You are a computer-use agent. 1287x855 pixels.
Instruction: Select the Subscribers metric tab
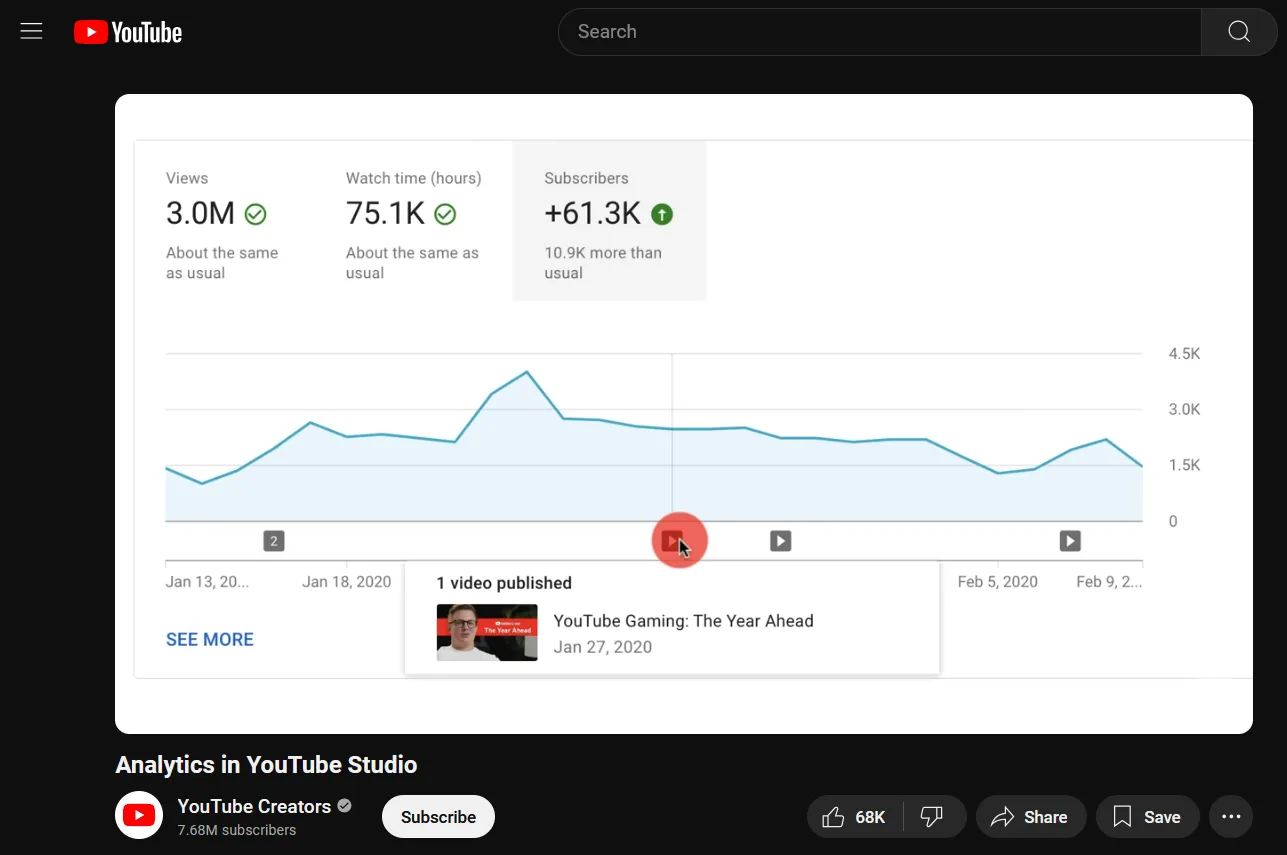[608, 220]
